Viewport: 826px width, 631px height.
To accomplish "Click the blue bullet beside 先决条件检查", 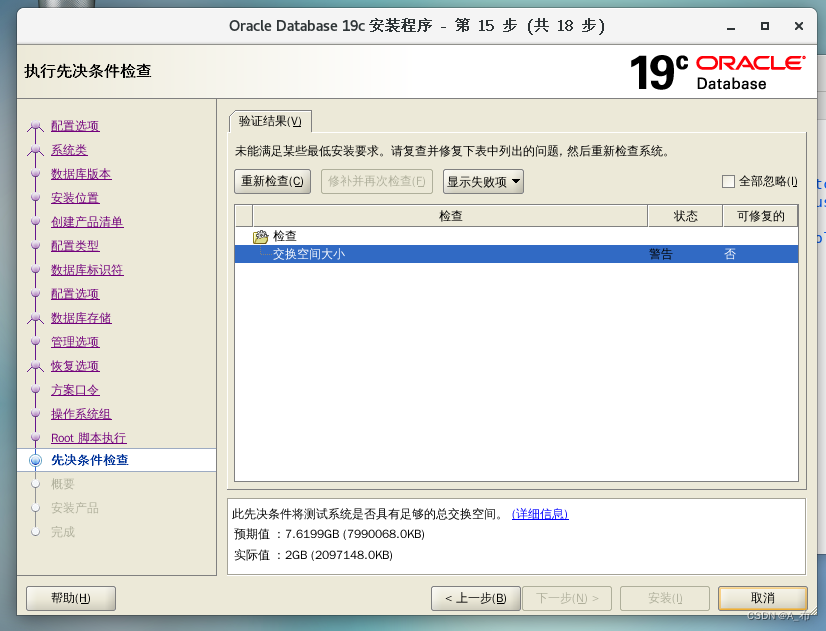I will [x=35, y=460].
